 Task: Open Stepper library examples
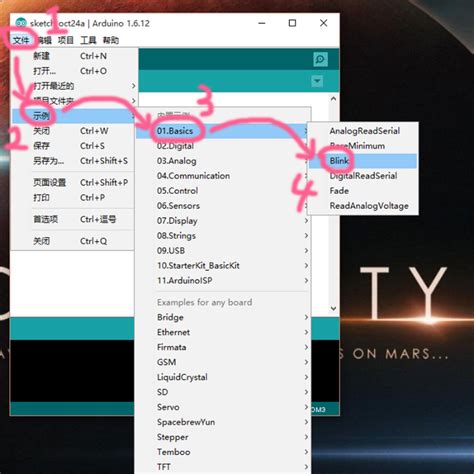click(223, 437)
